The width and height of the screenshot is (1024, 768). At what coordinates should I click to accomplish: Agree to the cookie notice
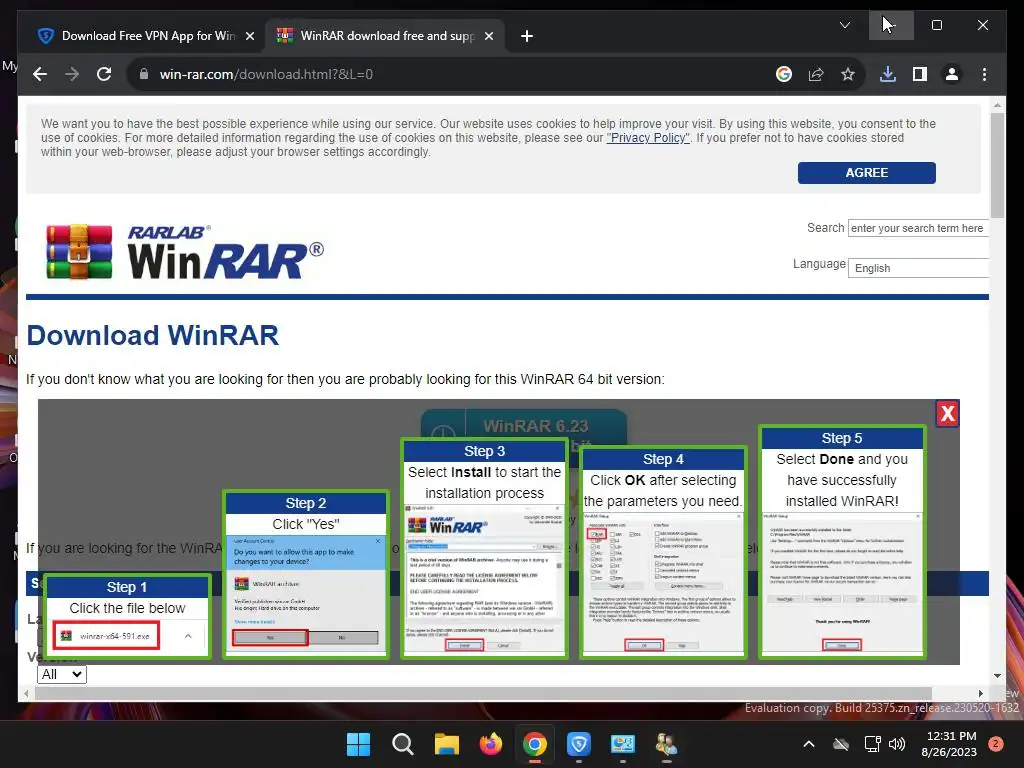pos(867,172)
